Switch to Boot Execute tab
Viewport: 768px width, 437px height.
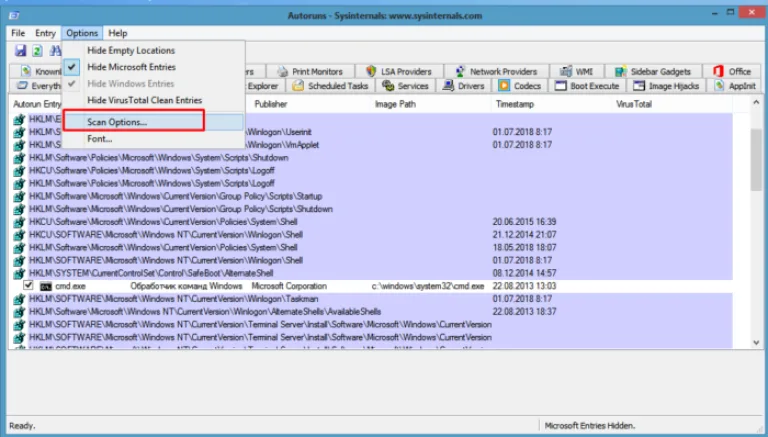coord(587,86)
